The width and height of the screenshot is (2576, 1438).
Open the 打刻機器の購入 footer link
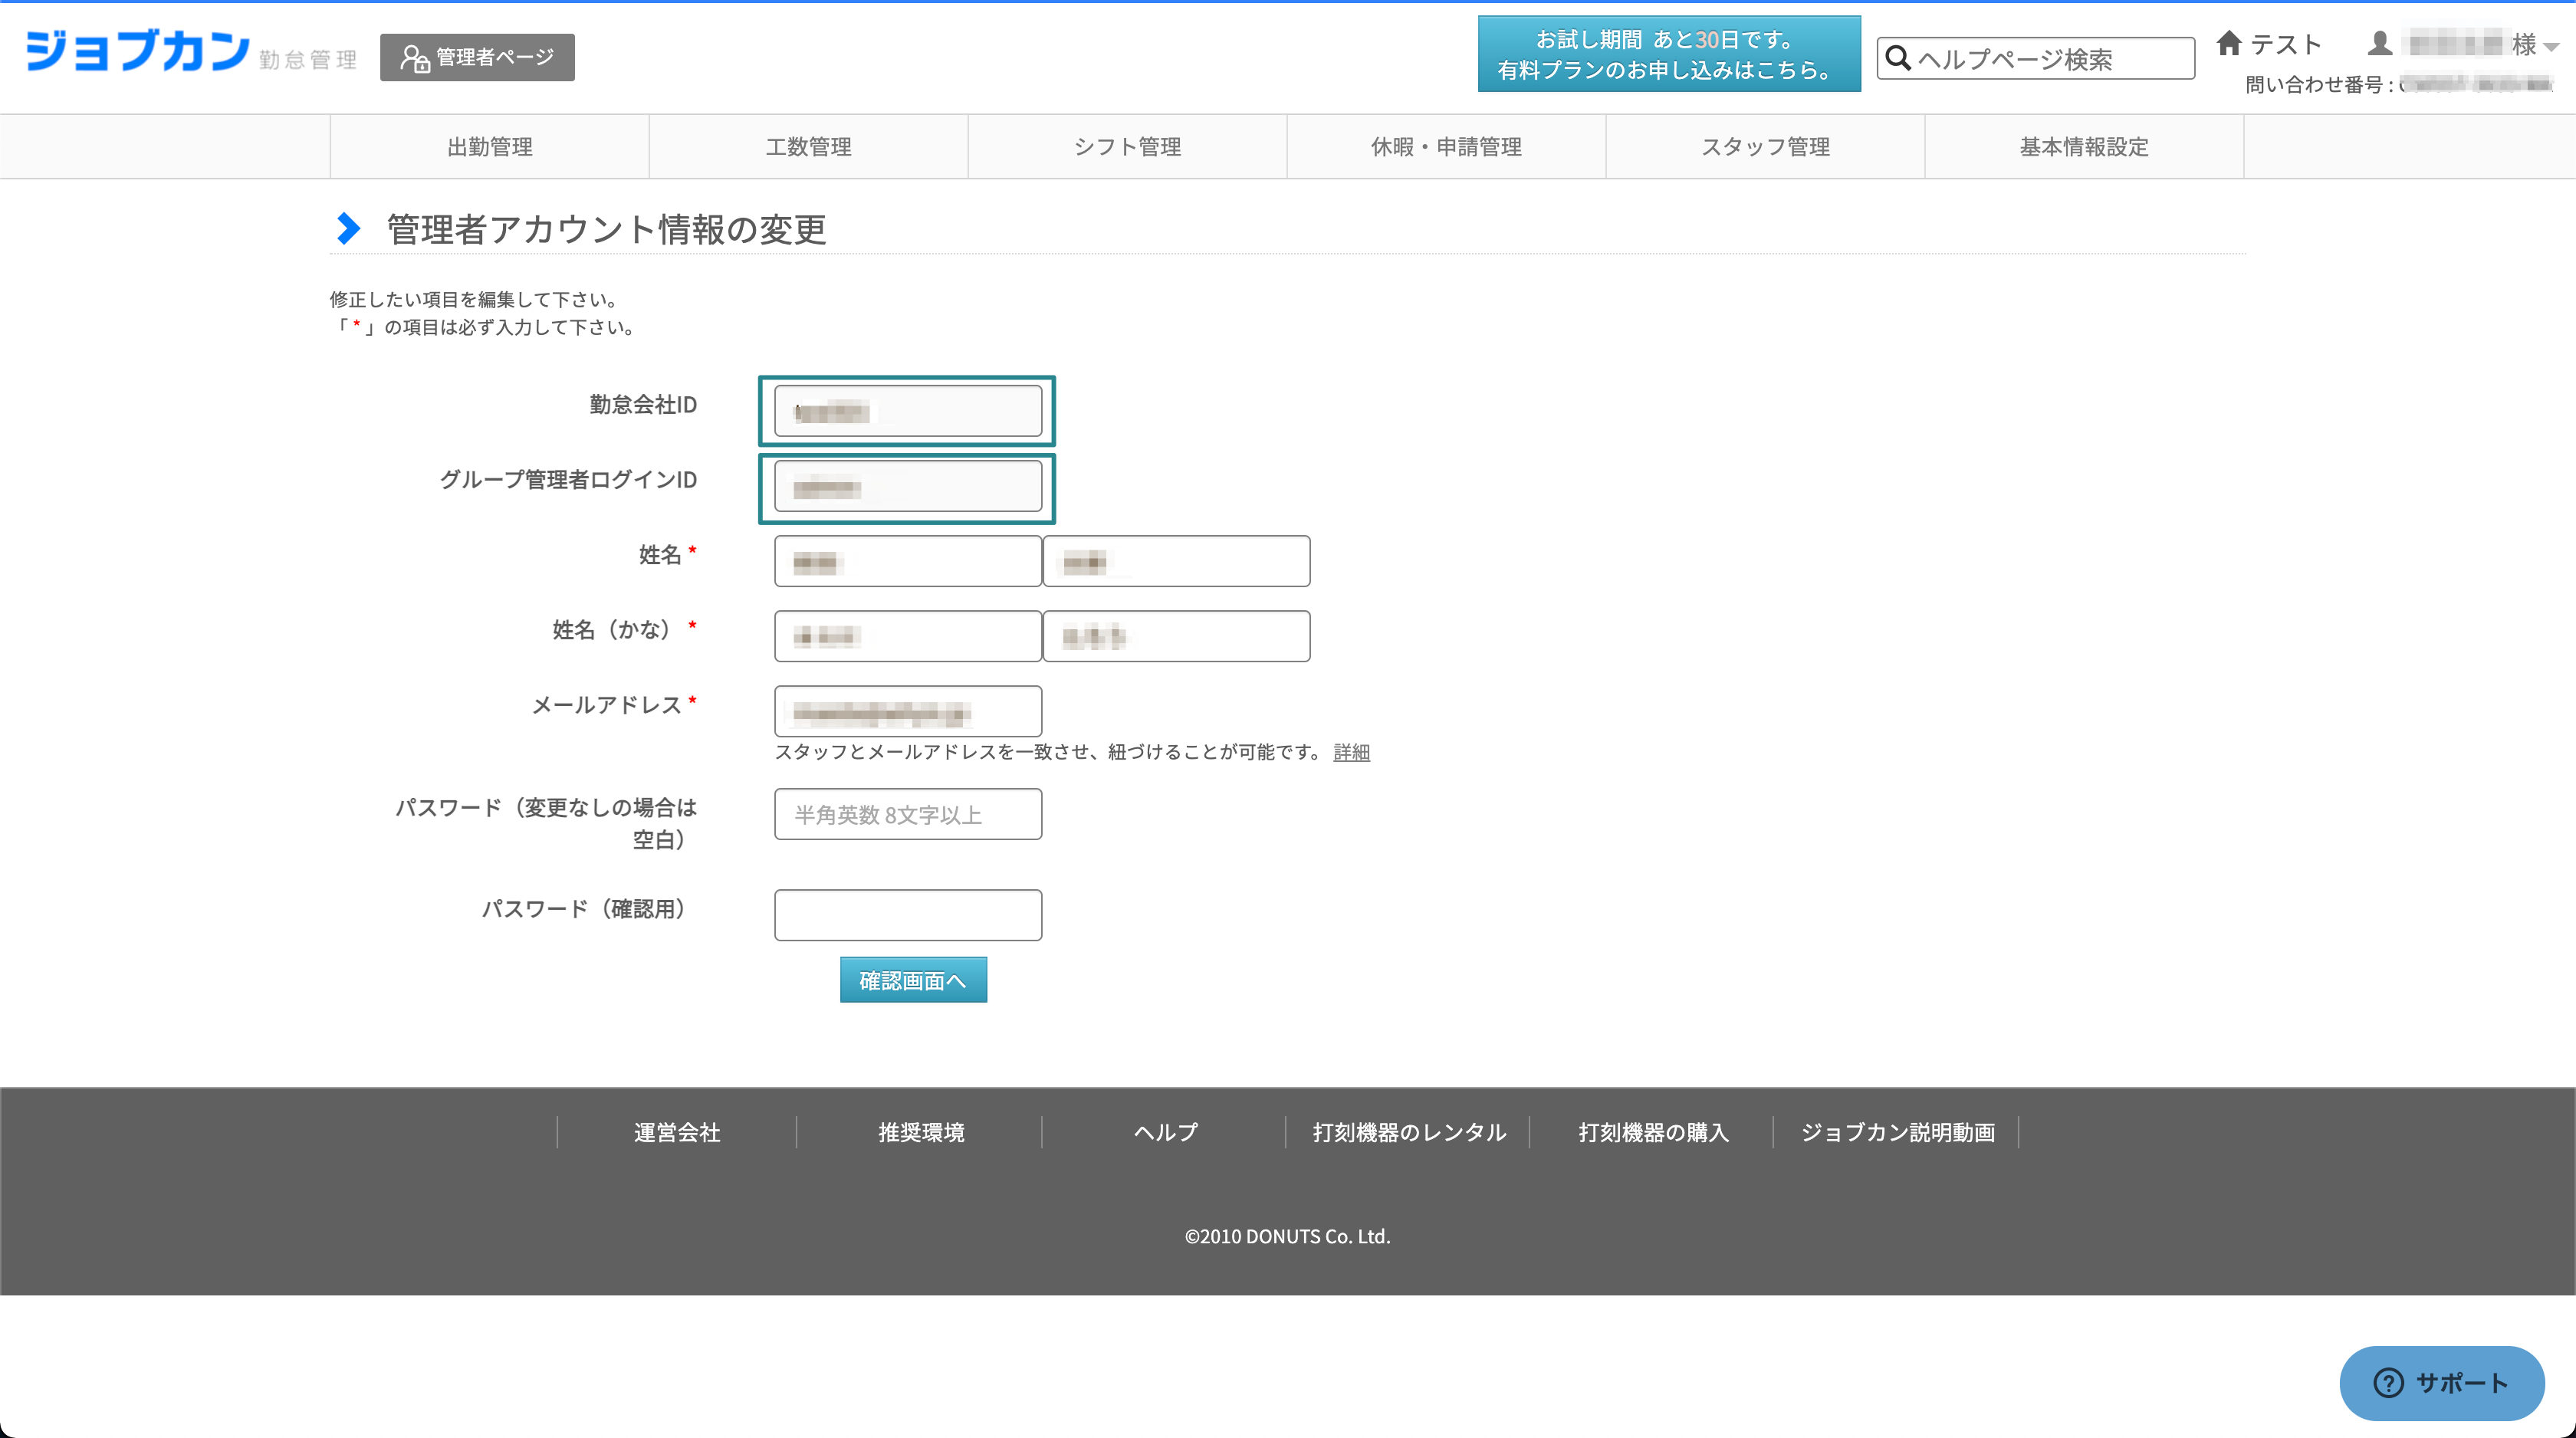click(1653, 1133)
